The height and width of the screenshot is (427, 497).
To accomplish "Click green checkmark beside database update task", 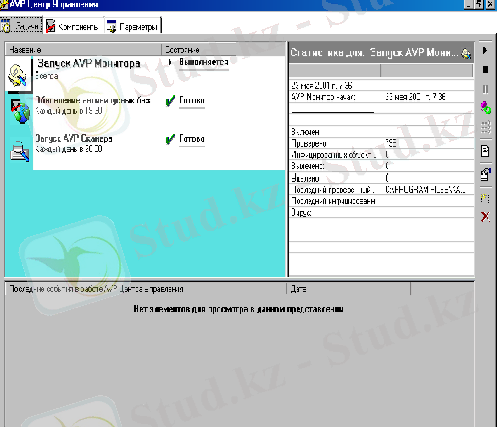I will (170, 101).
